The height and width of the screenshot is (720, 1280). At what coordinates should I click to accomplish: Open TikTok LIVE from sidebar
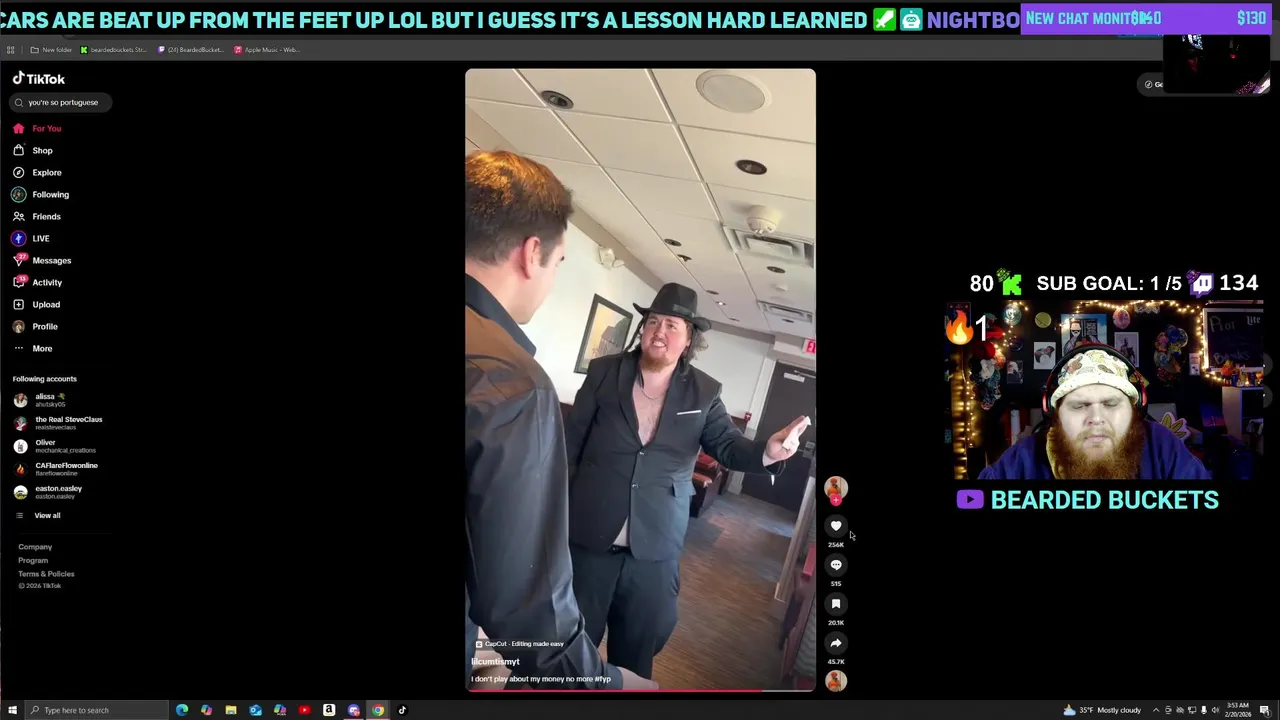[x=31, y=238]
